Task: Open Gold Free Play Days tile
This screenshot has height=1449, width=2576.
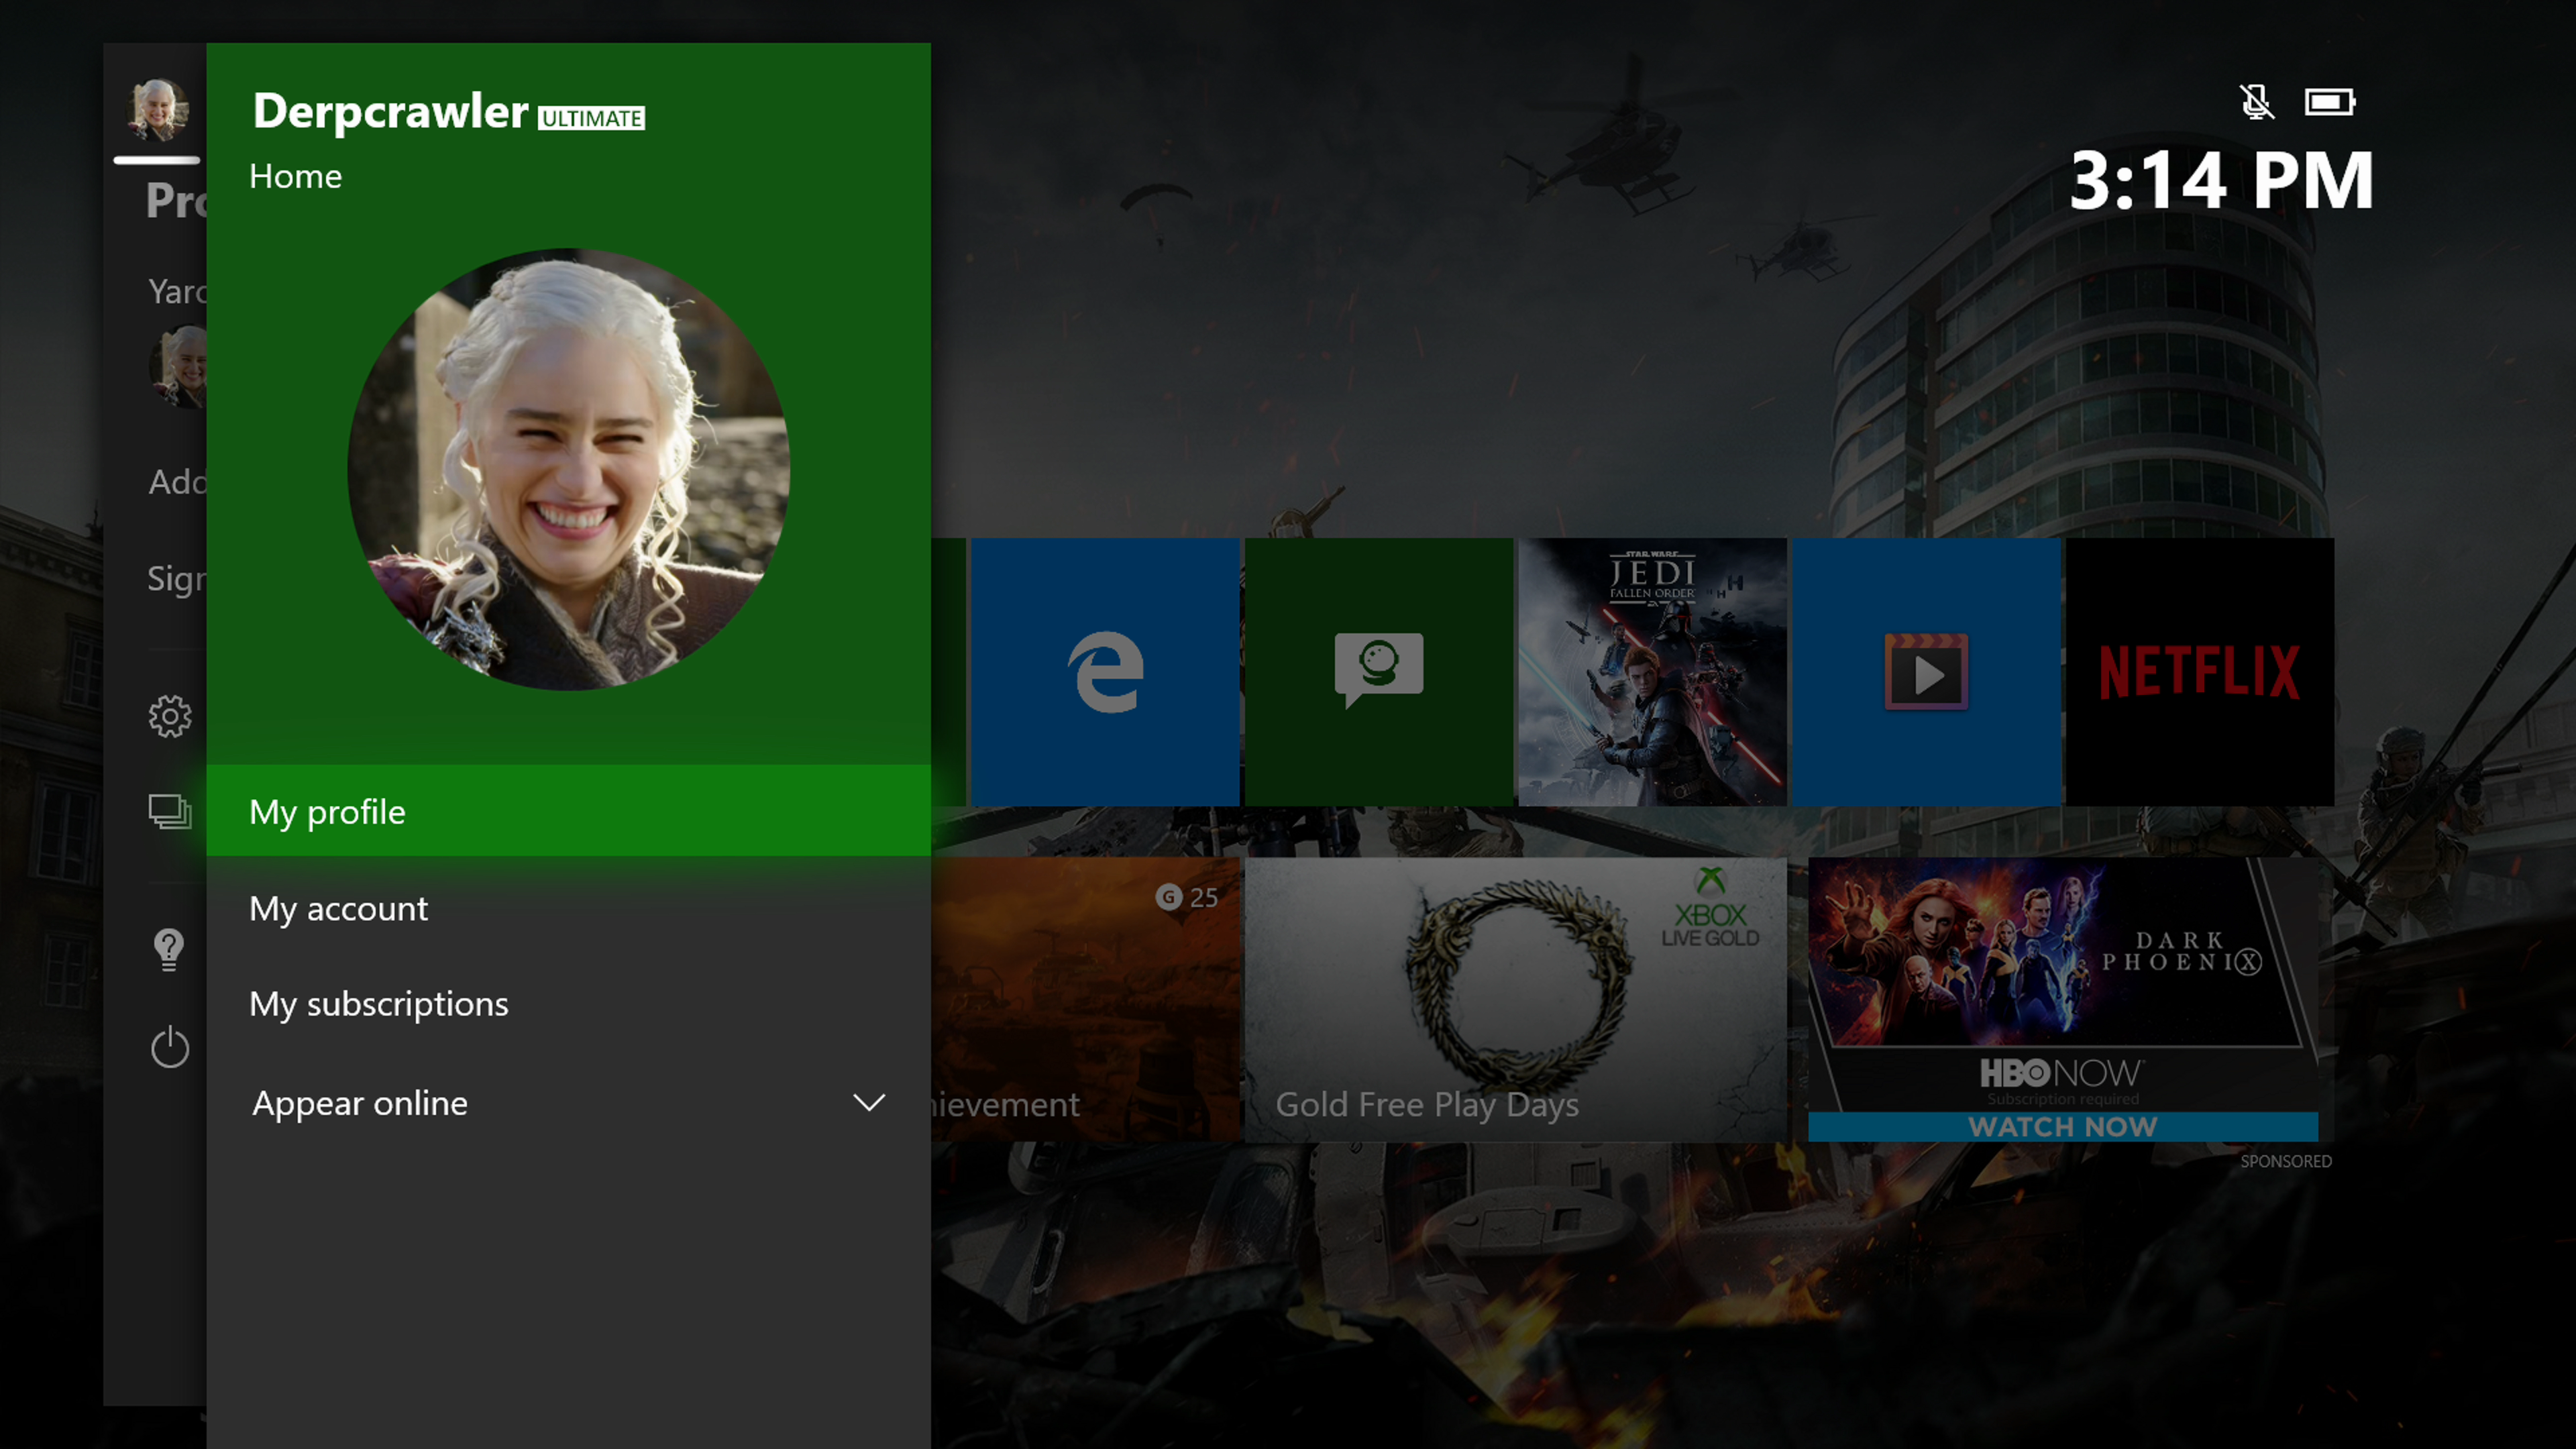Action: [1515, 999]
